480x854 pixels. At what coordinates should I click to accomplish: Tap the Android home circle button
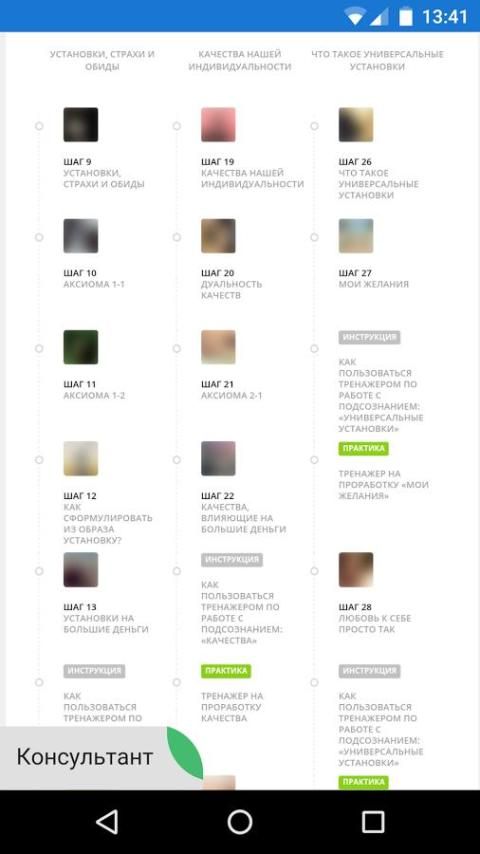coord(240,822)
